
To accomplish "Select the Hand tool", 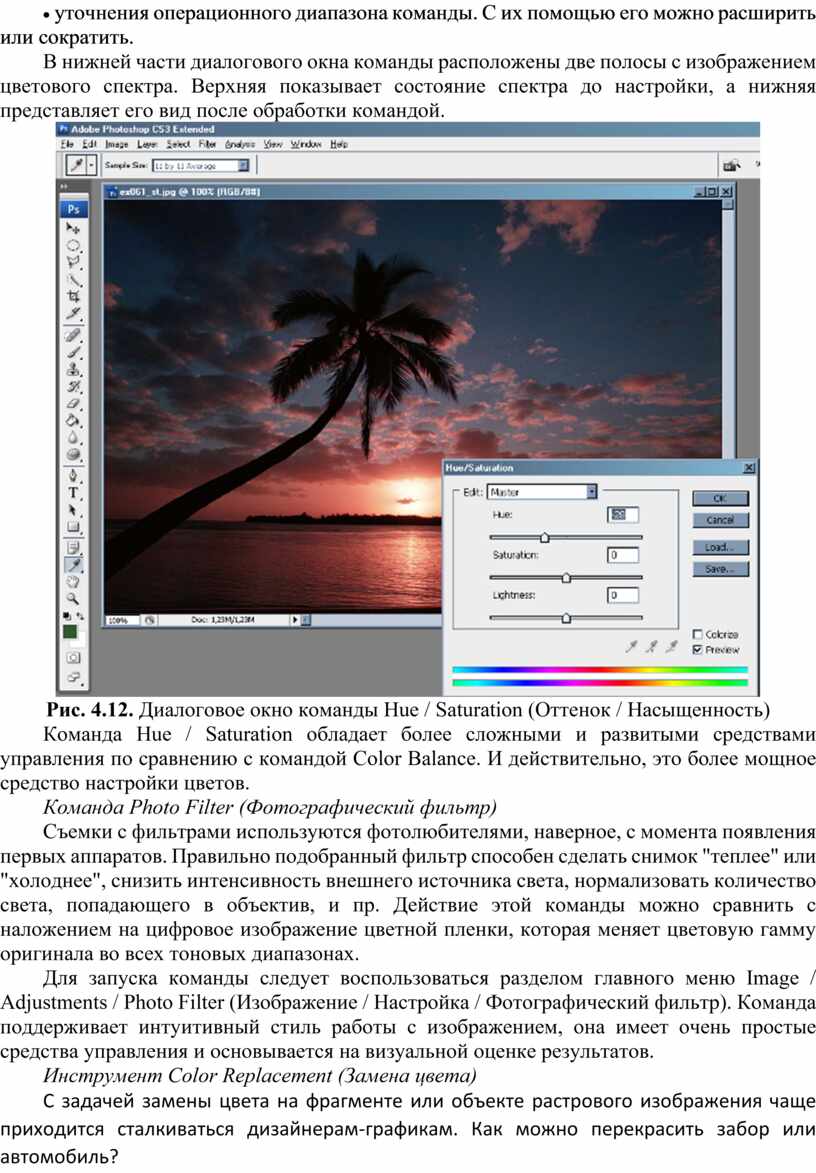I will point(73,582).
